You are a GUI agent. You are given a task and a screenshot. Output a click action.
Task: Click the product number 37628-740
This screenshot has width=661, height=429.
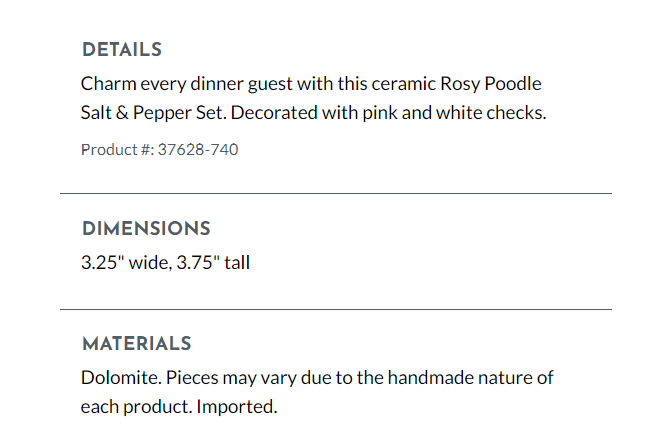tap(198, 150)
